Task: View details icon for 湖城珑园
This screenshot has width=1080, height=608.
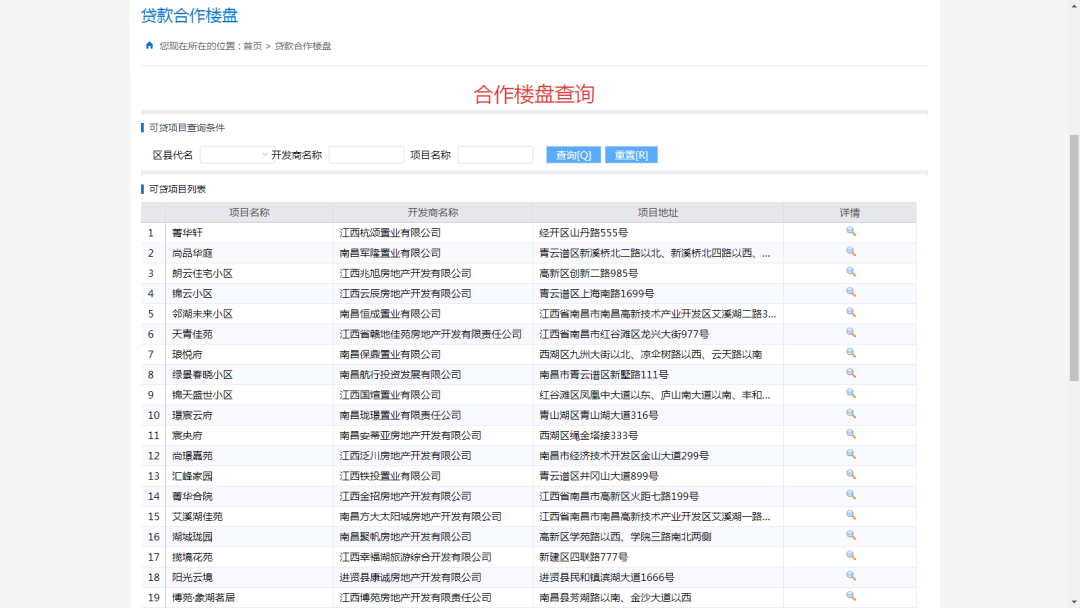Action: 851,536
